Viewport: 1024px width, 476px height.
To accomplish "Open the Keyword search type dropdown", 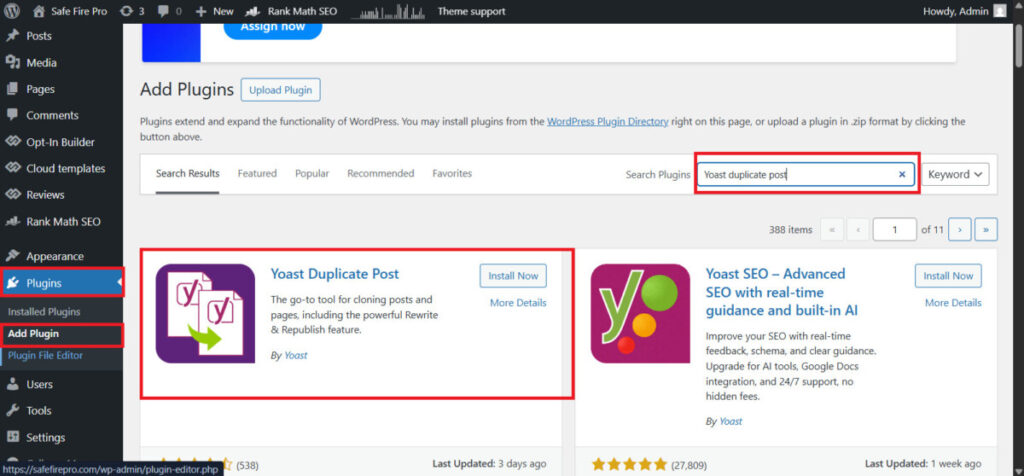I will pyautogui.click(x=955, y=174).
